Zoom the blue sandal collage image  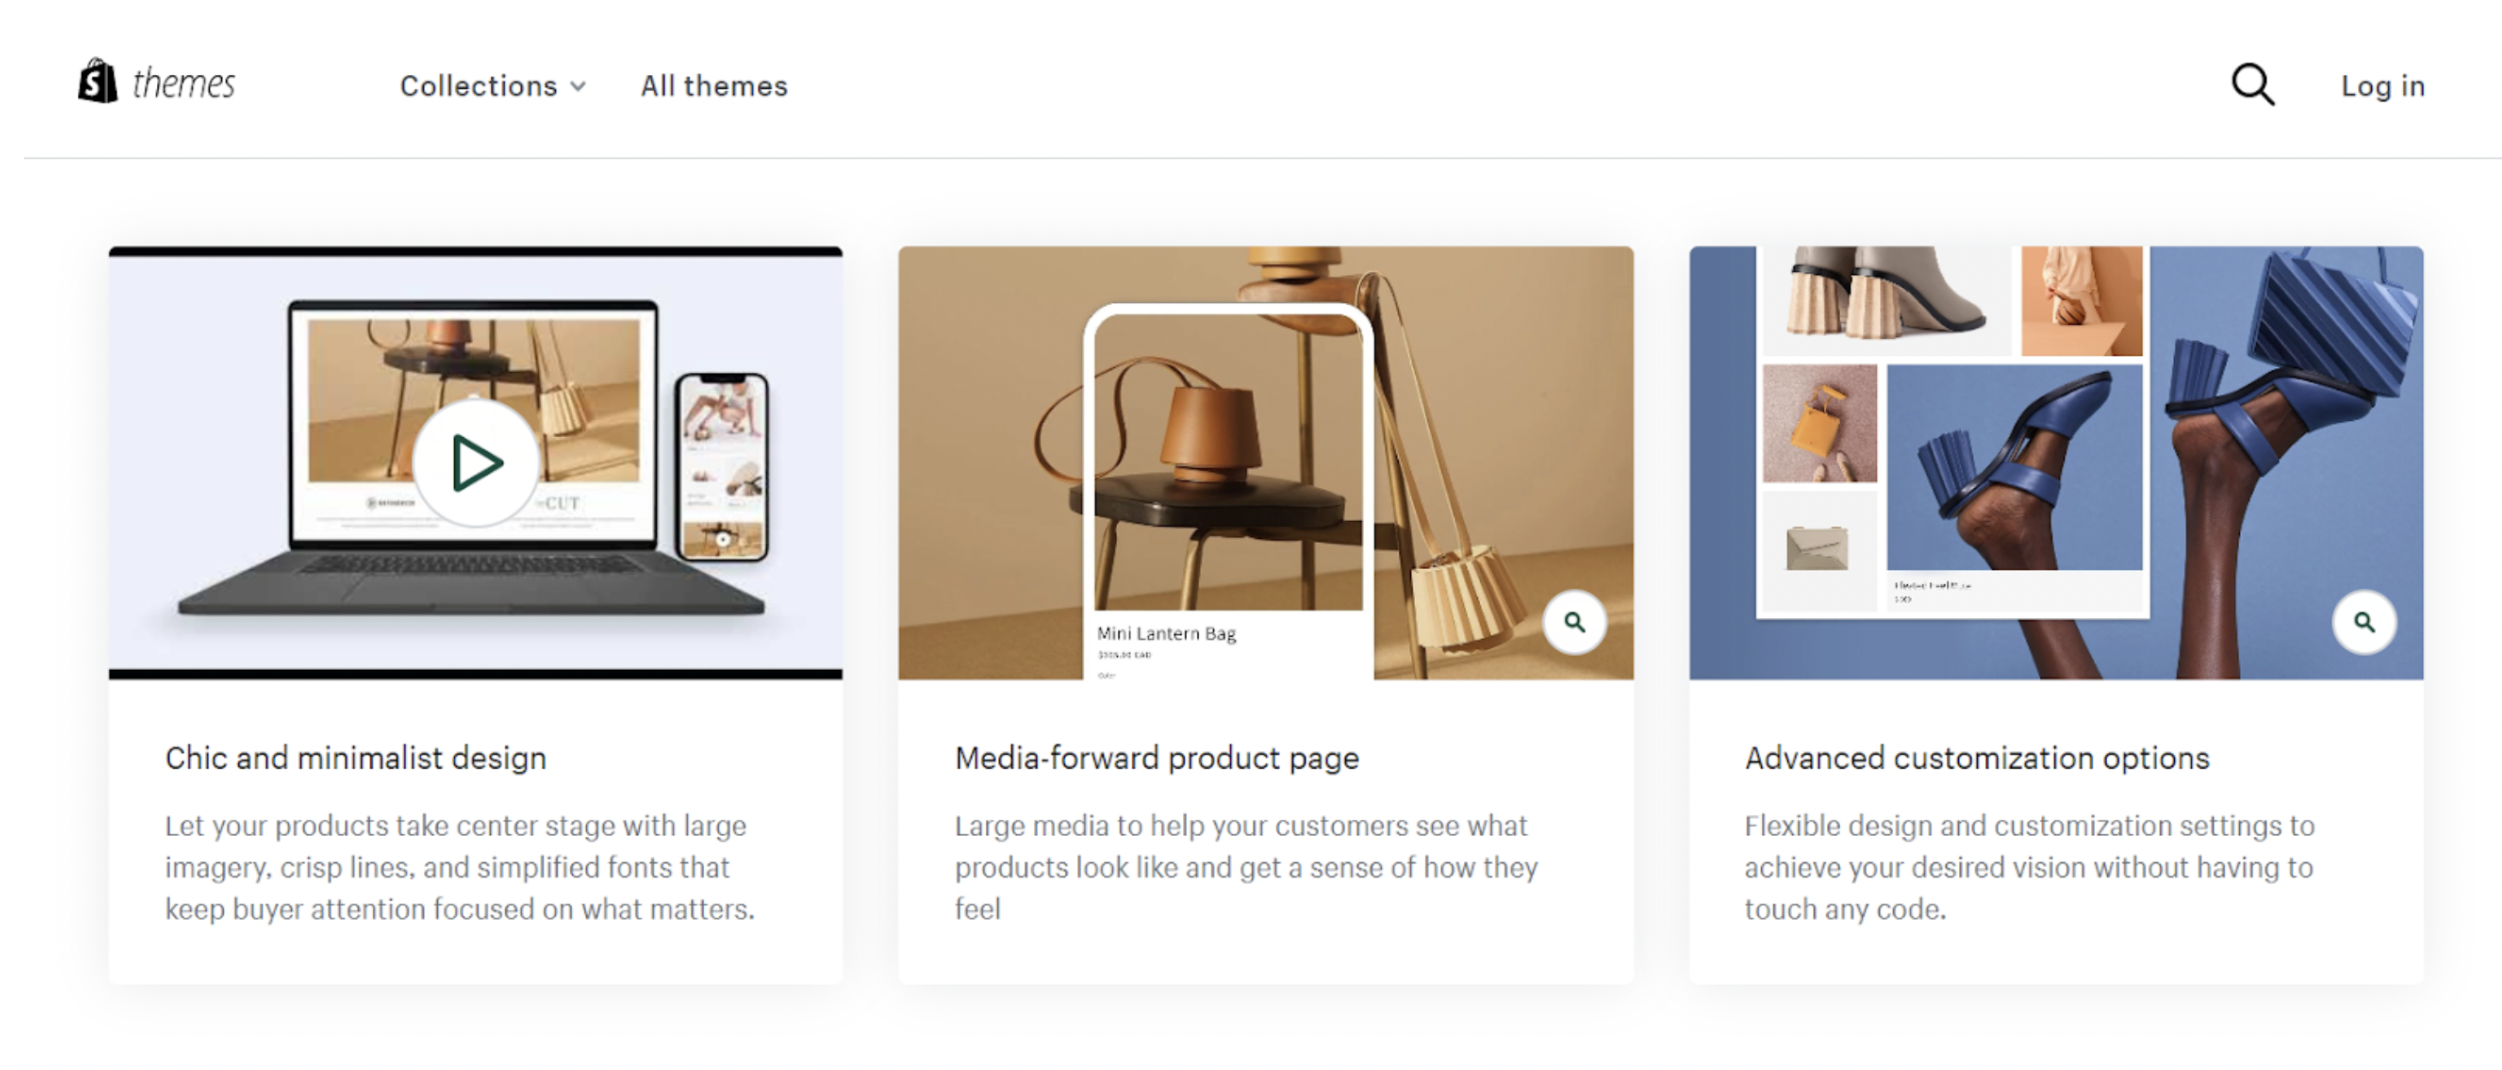click(x=2364, y=623)
